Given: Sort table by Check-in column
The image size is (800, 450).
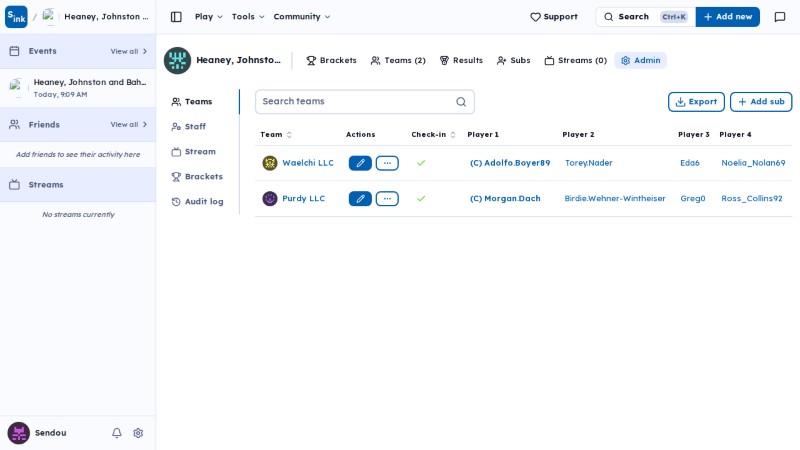Looking at the screenshot, I should pos(433,135).
